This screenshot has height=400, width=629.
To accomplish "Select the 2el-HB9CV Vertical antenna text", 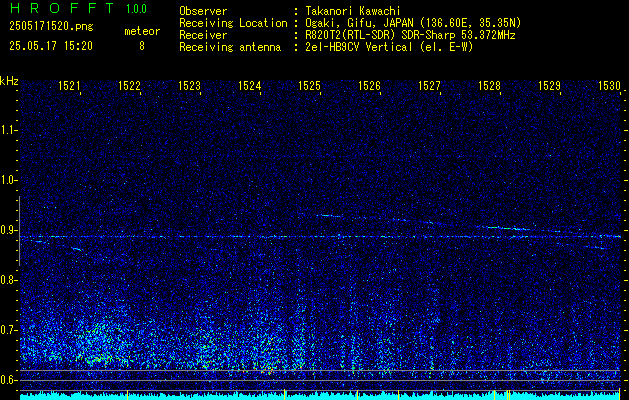I will 389,47.
